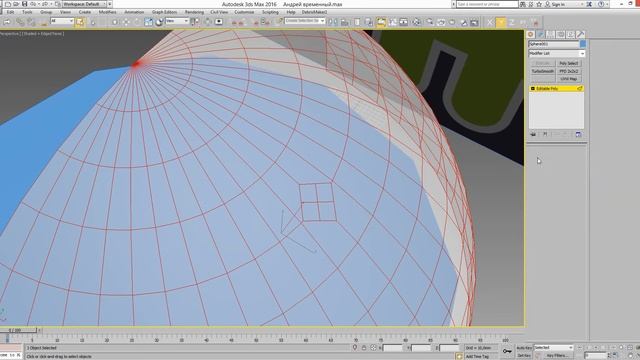Open Create Selection Set dropdown
Viewport: 640px width, 360px height.
(x=305, y=21)
